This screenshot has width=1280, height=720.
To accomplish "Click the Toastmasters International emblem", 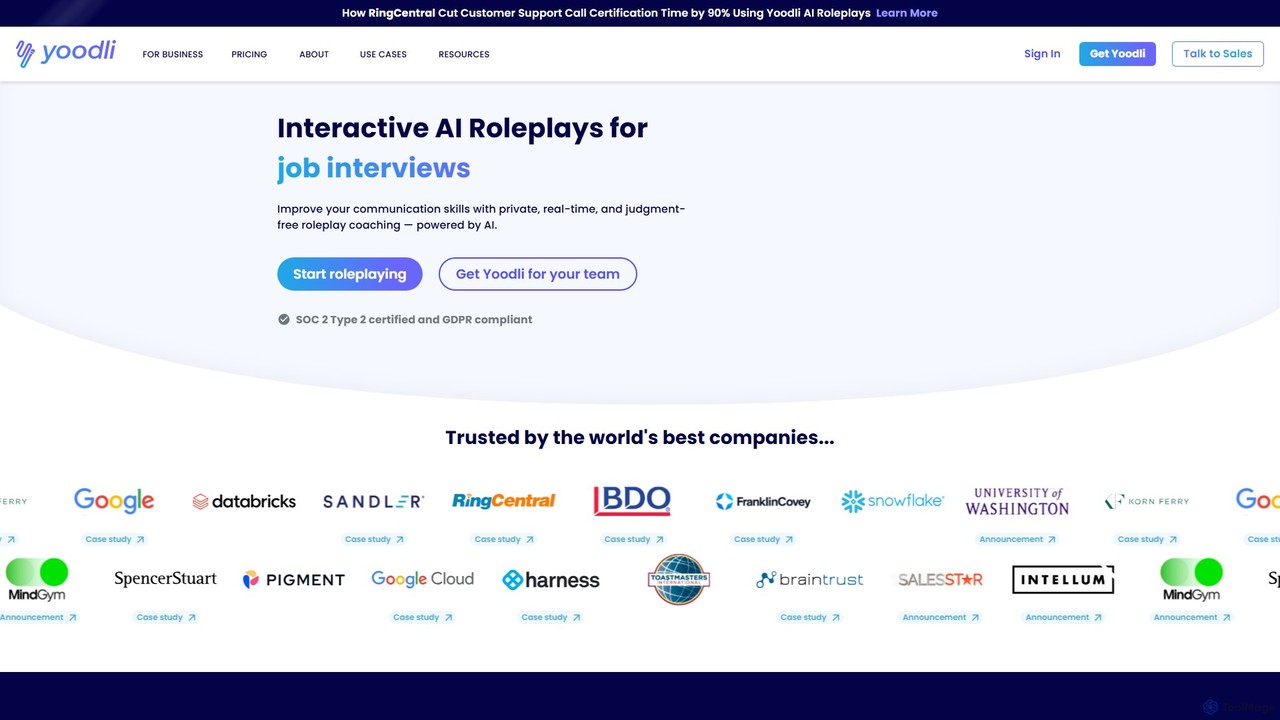I will click(679, 579).
